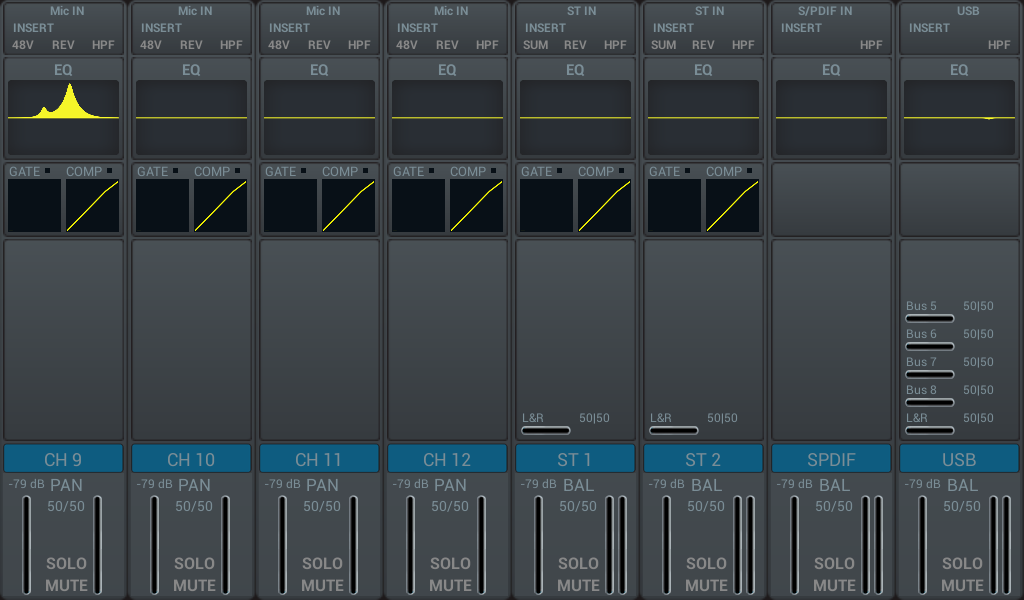Image resolution: width=1024 pixels, height=600 pixels.
Task: Adjust the USB Bus 8 send slider
Action: (x=930, y=403)
